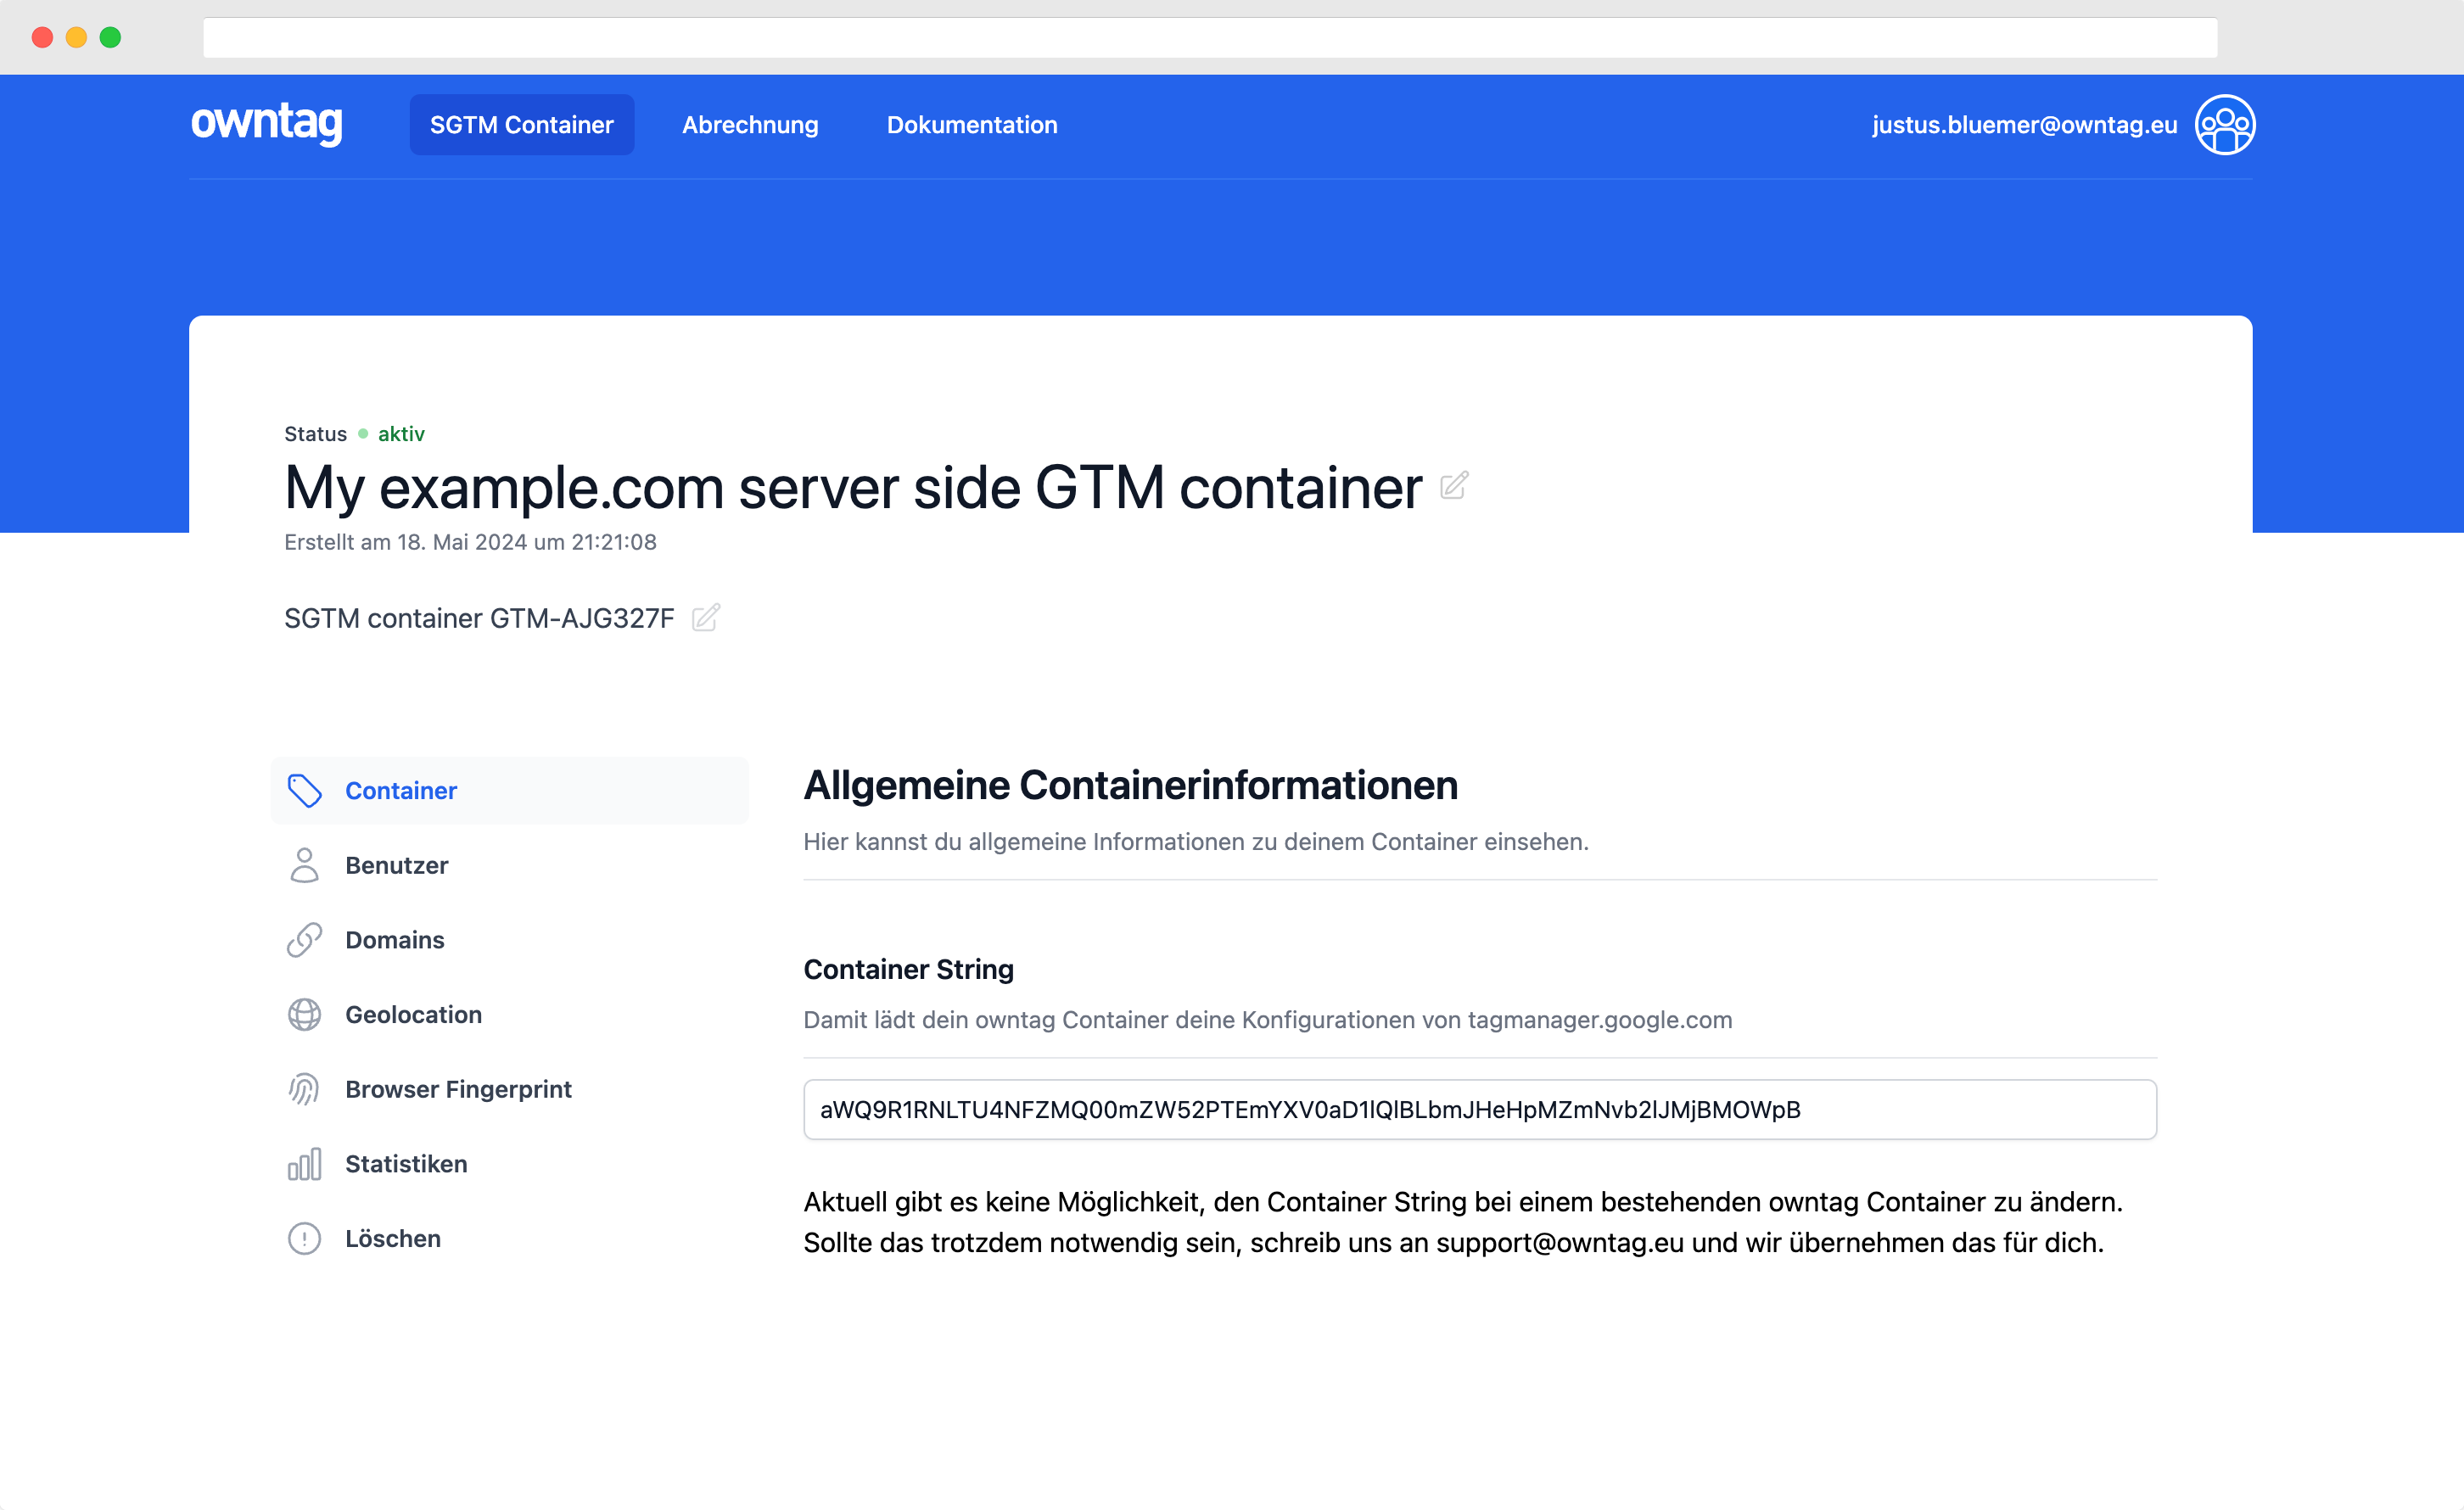Click the browser address bar
This screenshot has height=1510, width=2464.
click(1210, 38)
